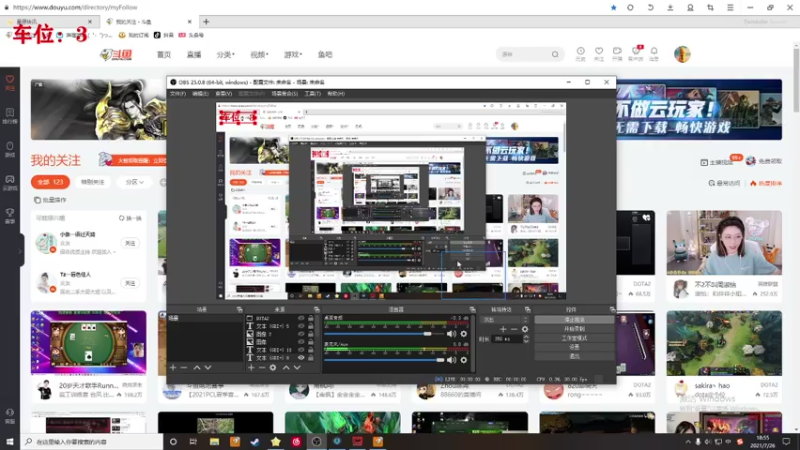Move source down in OBS sources panel
800x450 pixels.
297,367
